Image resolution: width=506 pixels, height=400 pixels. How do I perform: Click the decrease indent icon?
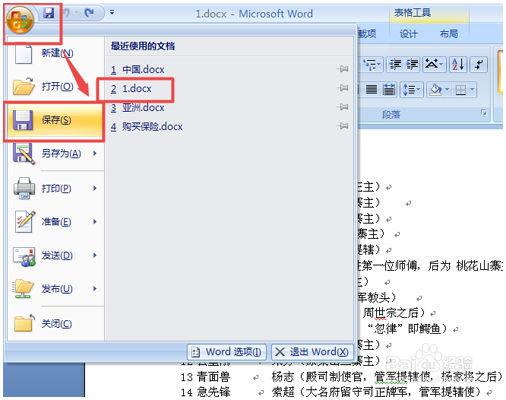pyautogui.click(x=396, y=64)
